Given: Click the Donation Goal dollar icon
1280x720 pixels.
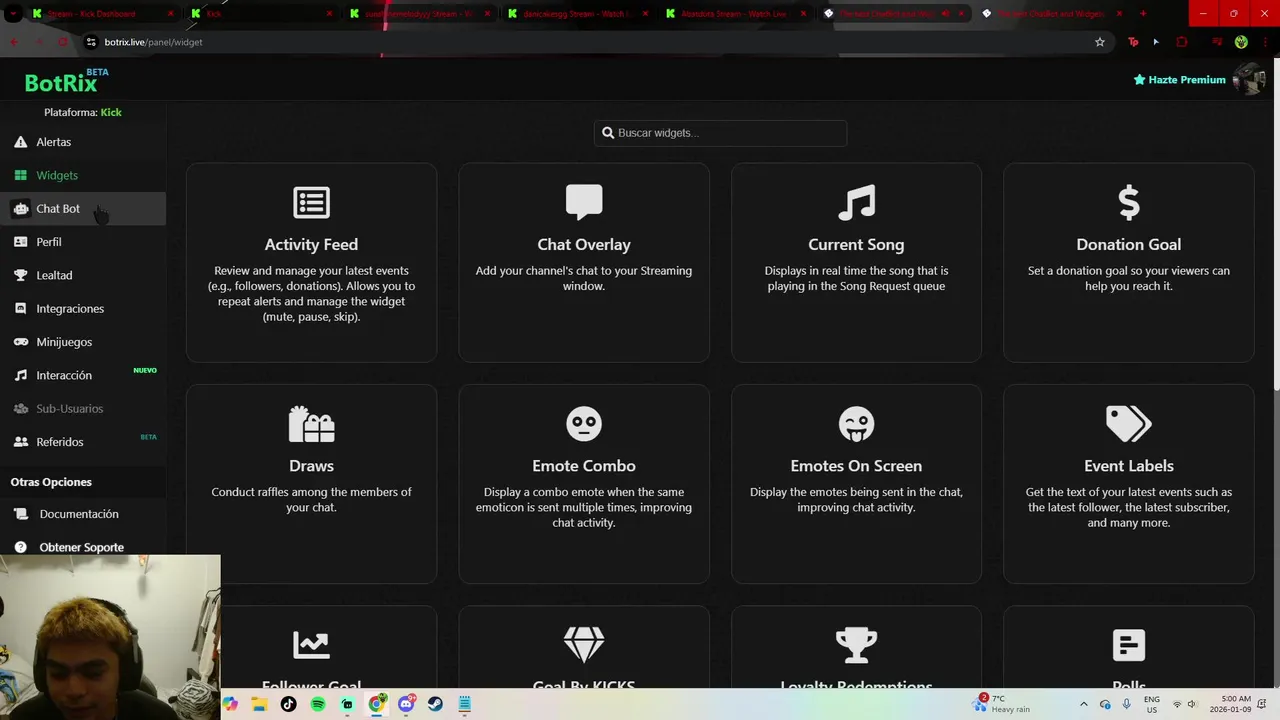Looking at the screenshot, I should 1129,203.
